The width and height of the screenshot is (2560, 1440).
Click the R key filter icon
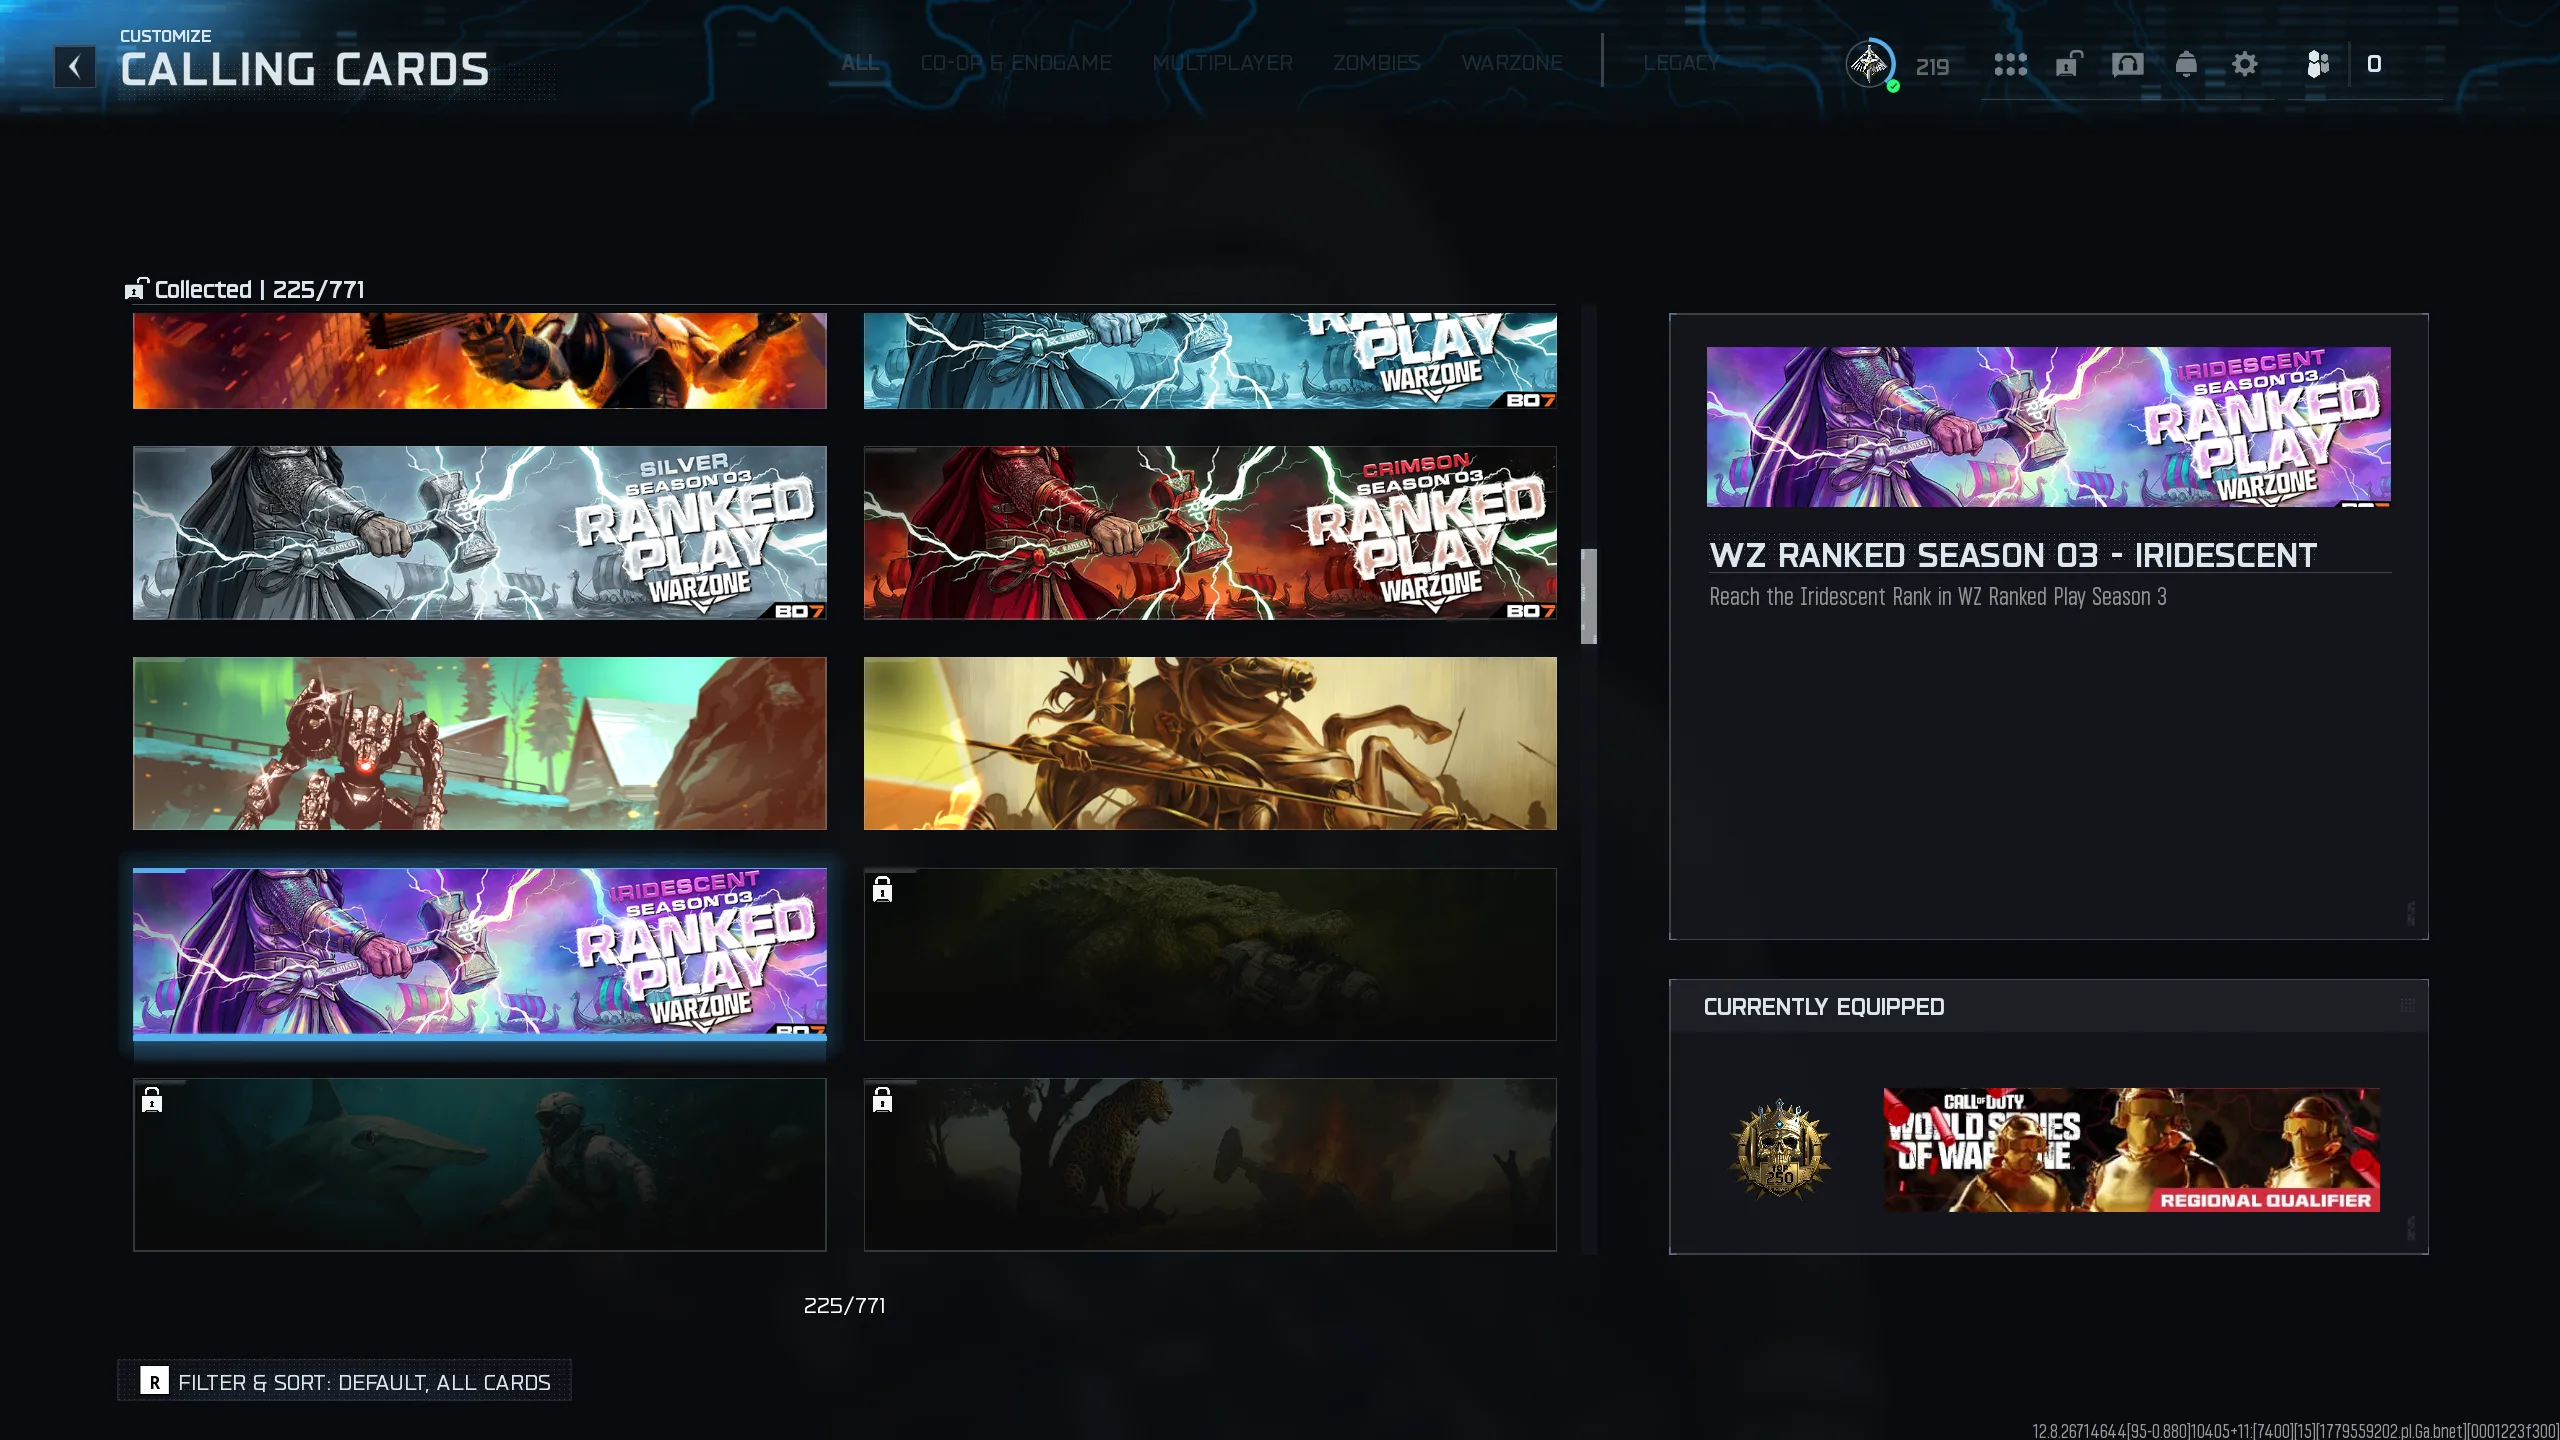click(x=154, y=1381)
